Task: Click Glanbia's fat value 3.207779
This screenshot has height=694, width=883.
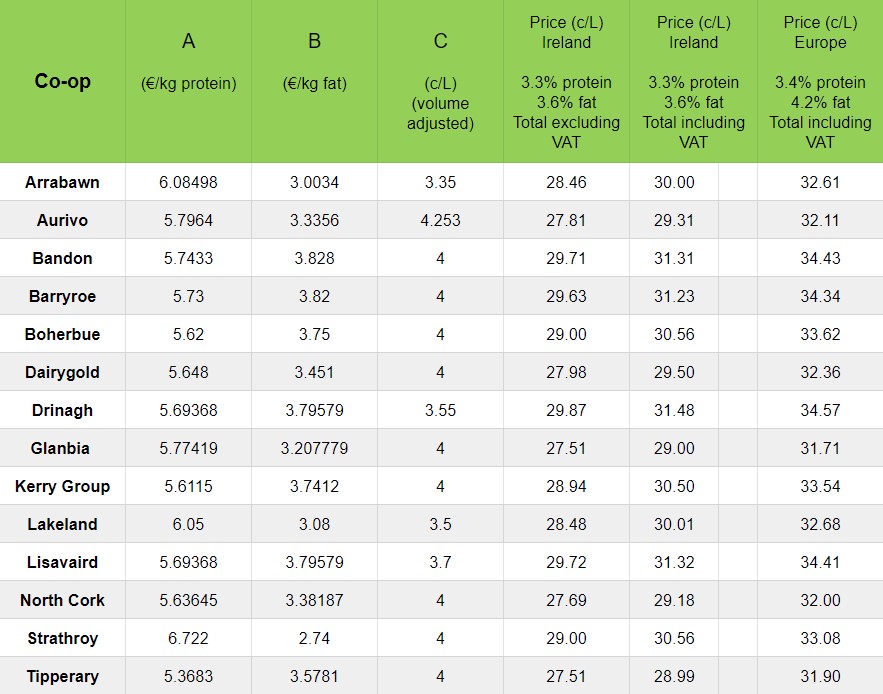Action: click(x=314, y=448)
